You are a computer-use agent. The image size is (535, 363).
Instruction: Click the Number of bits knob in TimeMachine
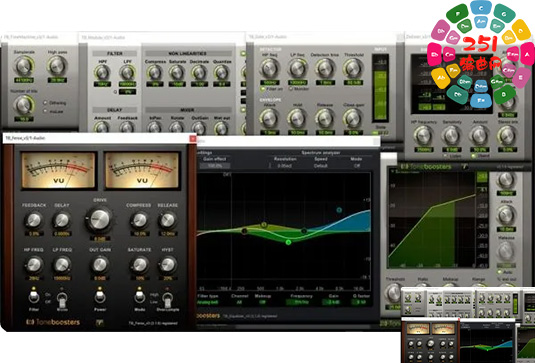pos(24,105)
